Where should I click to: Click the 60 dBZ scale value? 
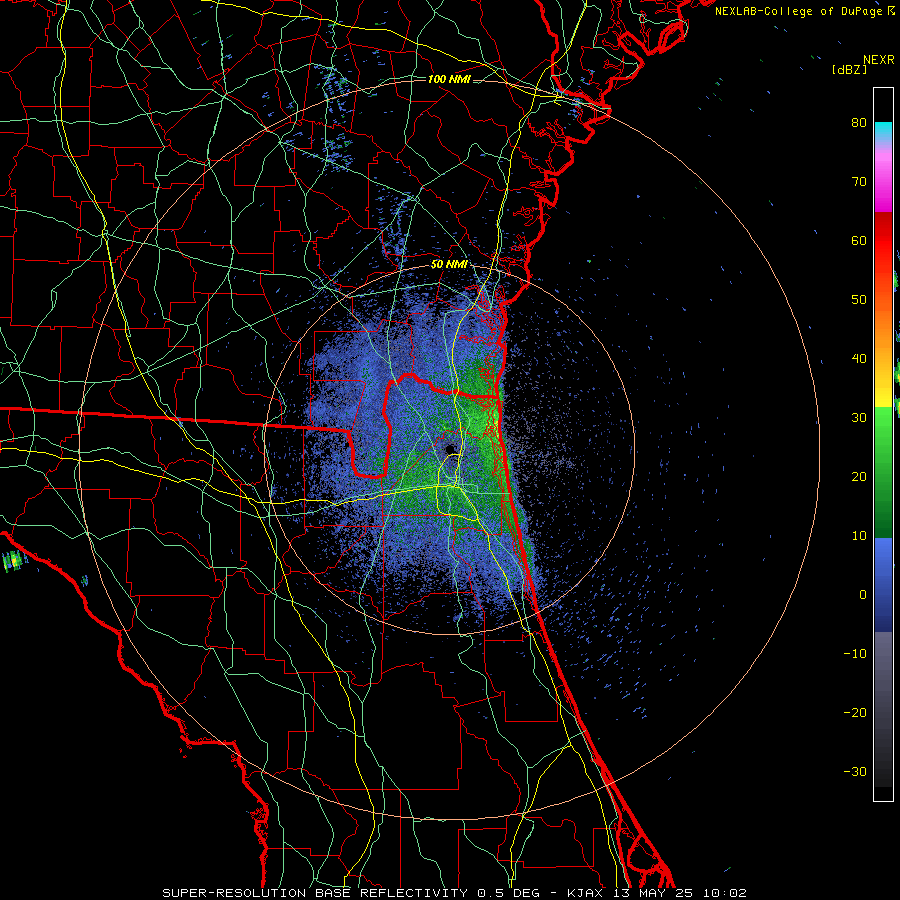coord(859,241)
